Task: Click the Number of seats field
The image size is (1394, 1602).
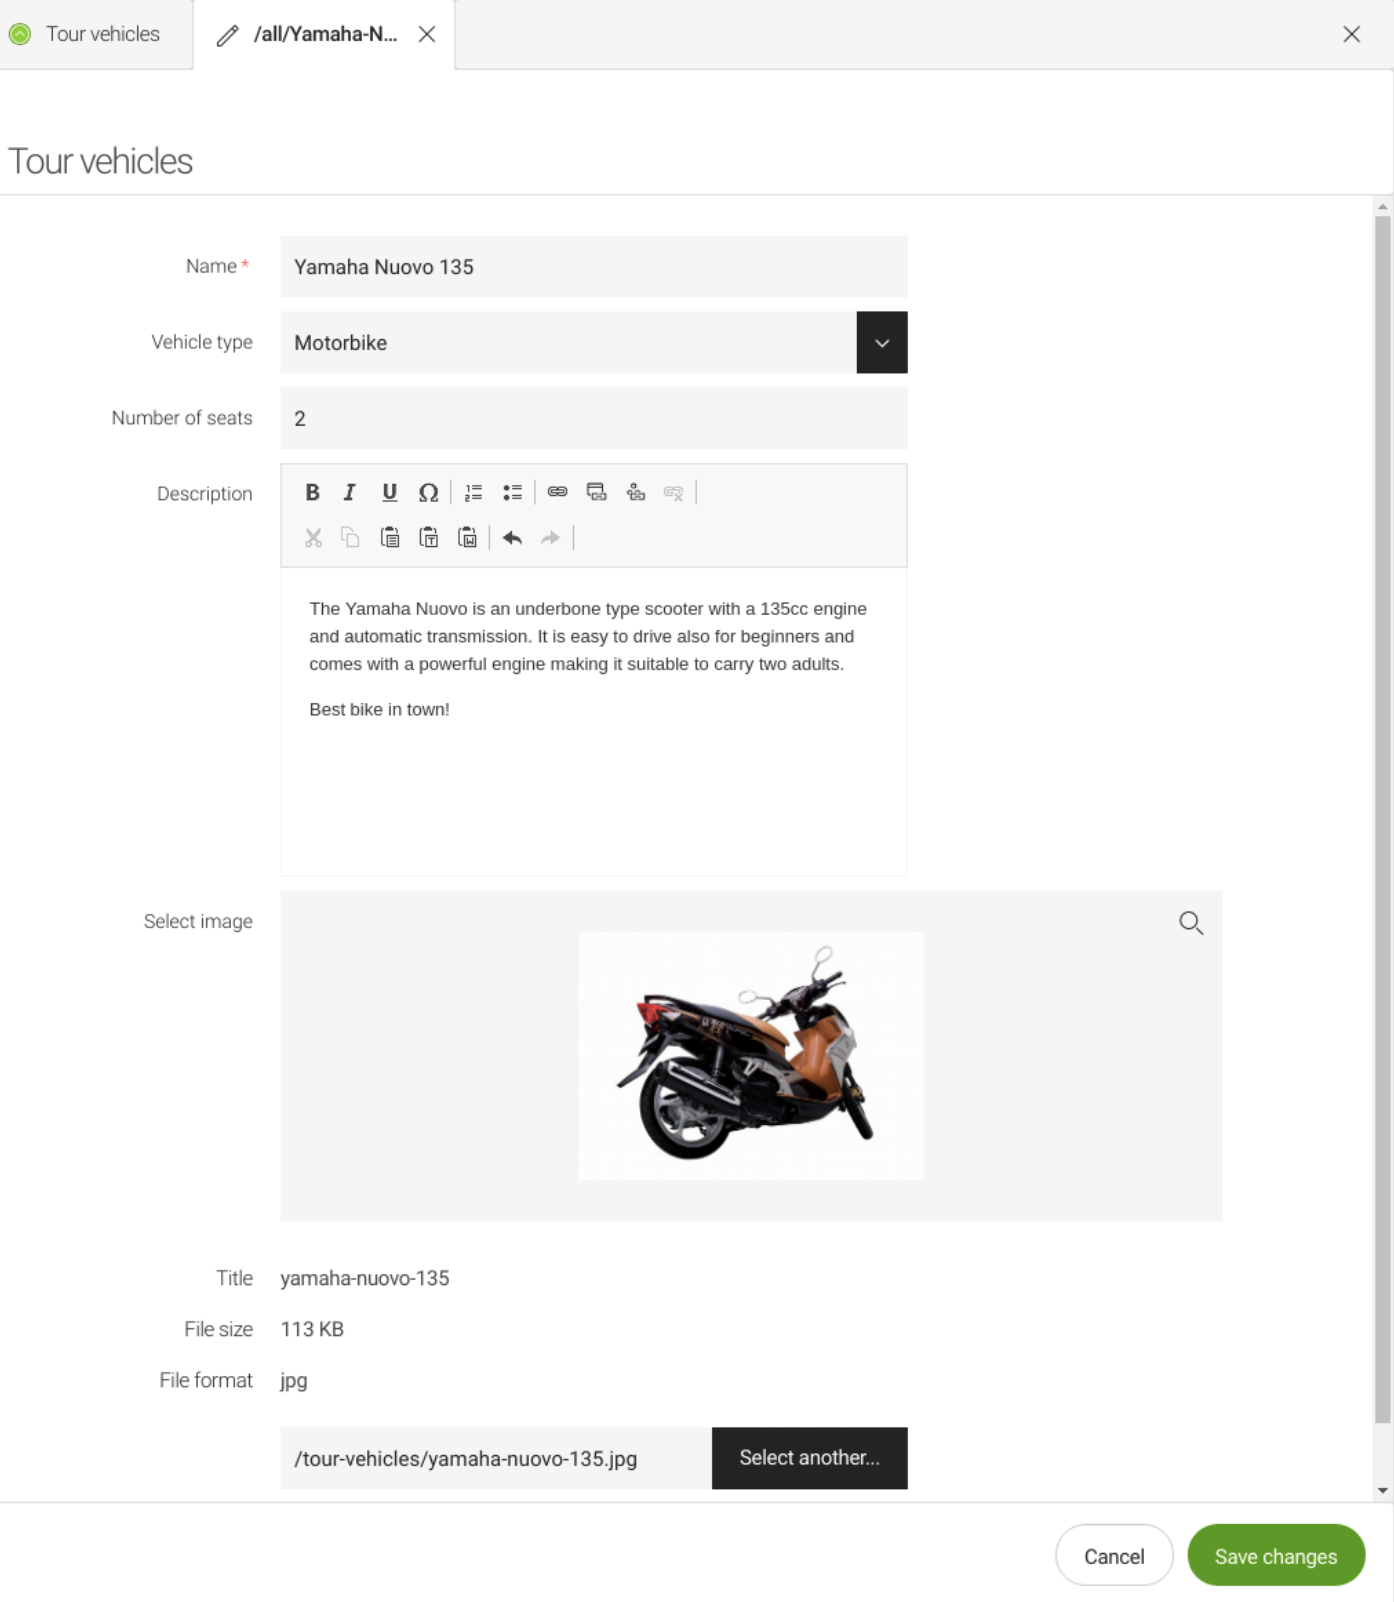Action: [x=593, y=419]
